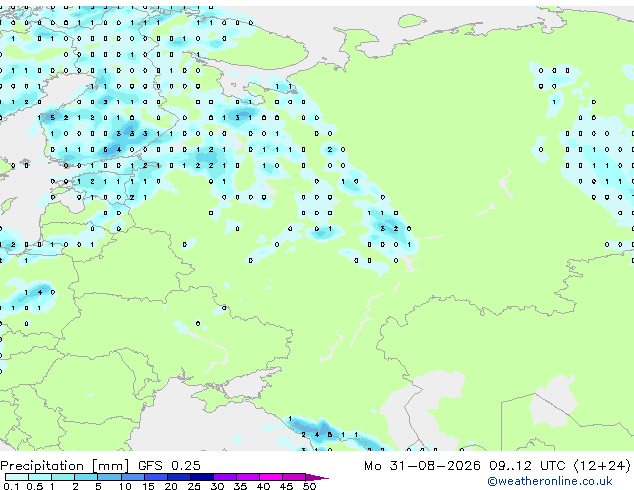Click the Mo 31-08-2026 date text
Image resolution: width=634 pixels, height=490 pixels.
pos(422,466)
